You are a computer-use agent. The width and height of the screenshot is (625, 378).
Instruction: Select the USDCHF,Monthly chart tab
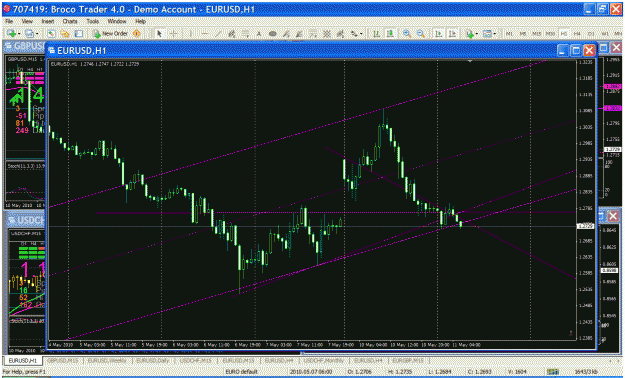tap(323, 360)
